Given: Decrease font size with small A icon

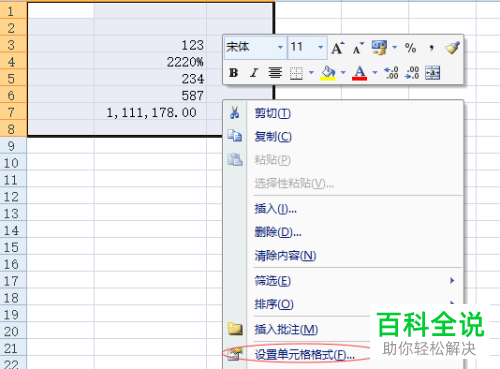Looking at the screenshot, I should point(358,48).
